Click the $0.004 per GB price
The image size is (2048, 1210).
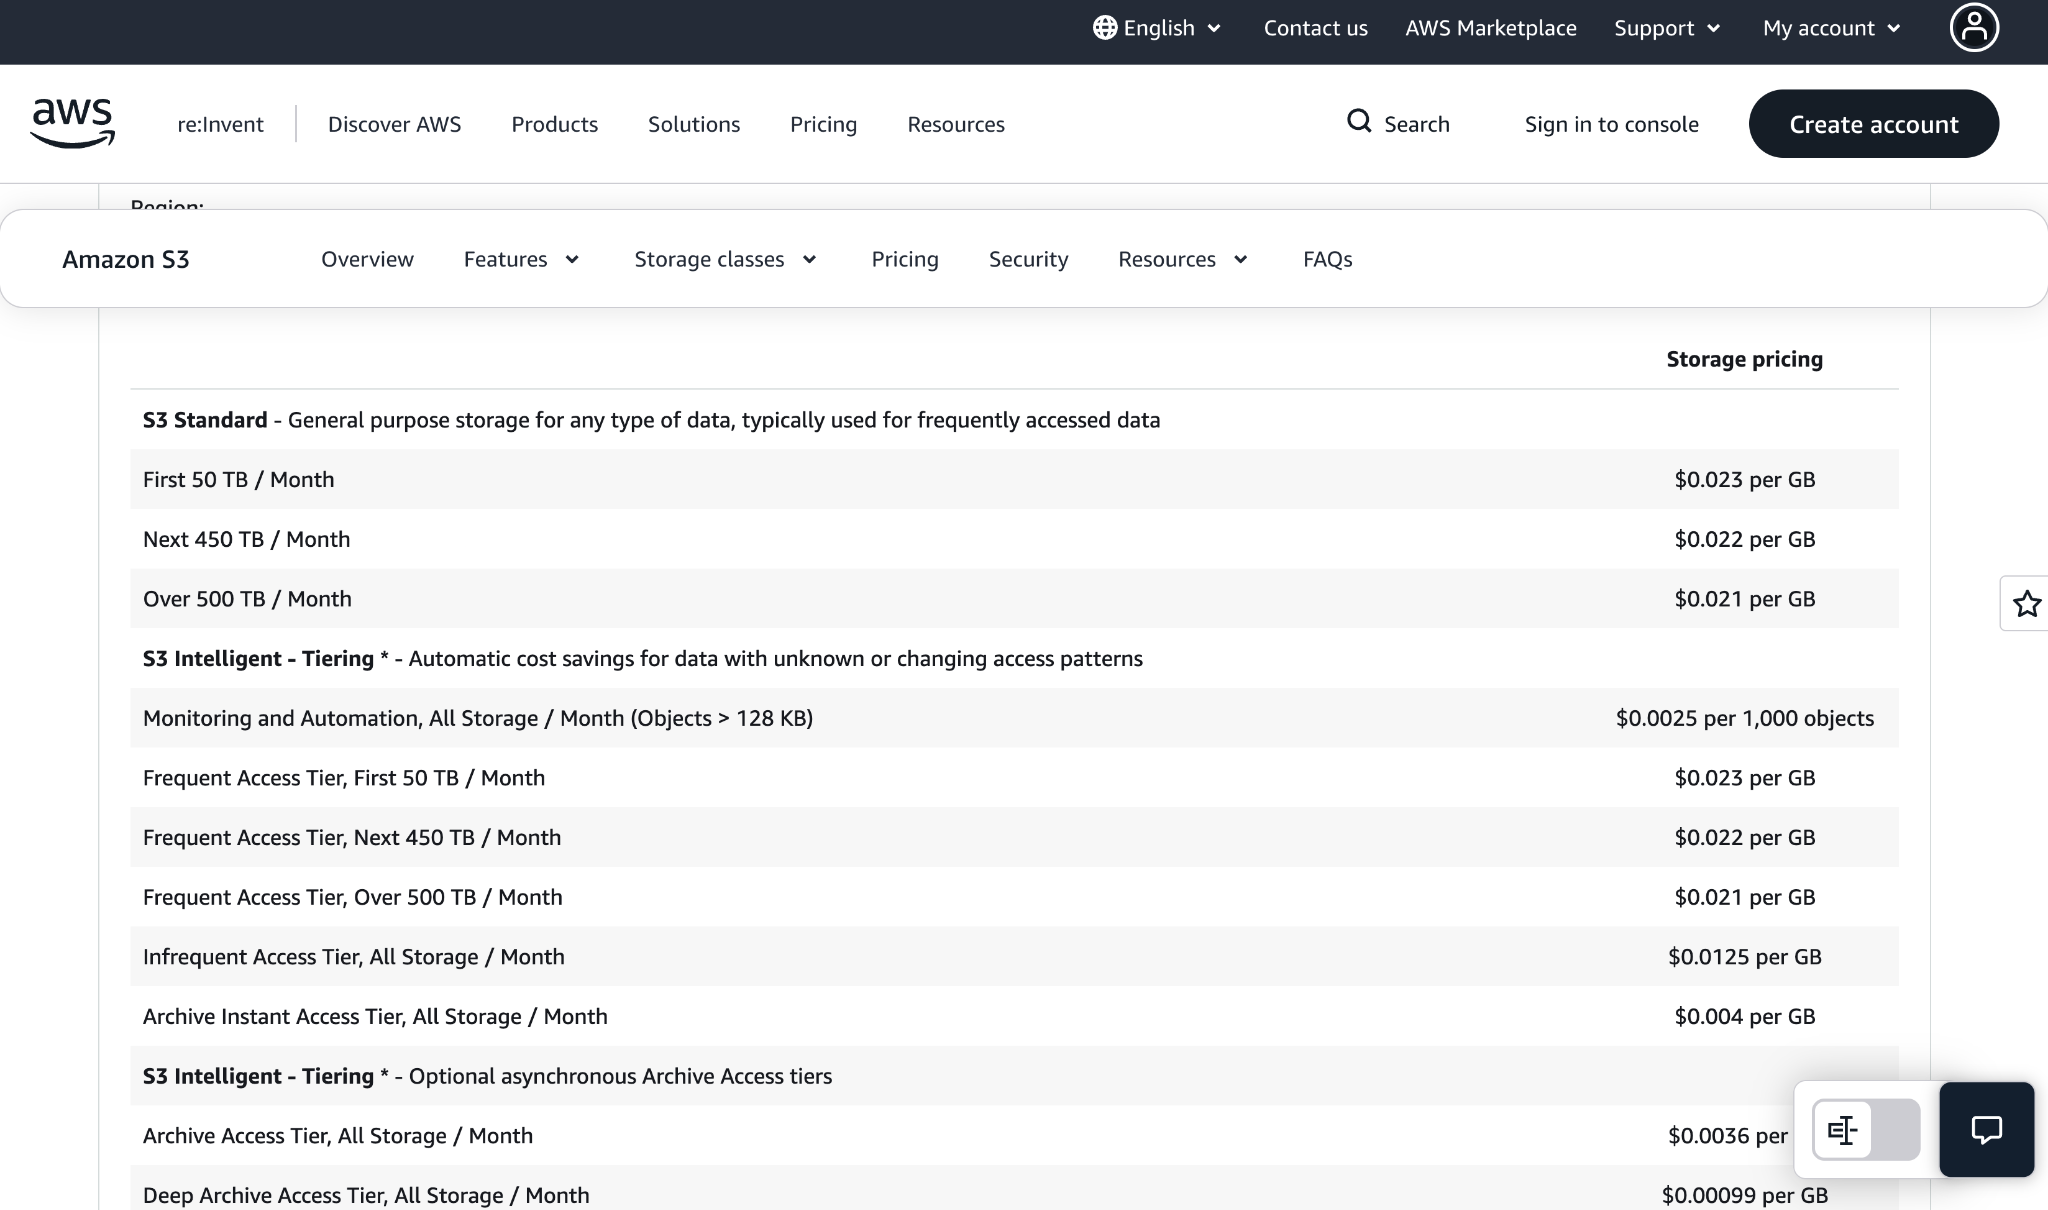(x=1744, y=1016)
